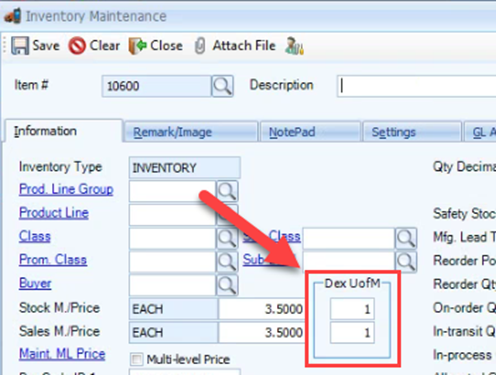The width and height of the screenshot is (496, 375).
Task: Open the GL tab at right edge
Action: point(480,132)
